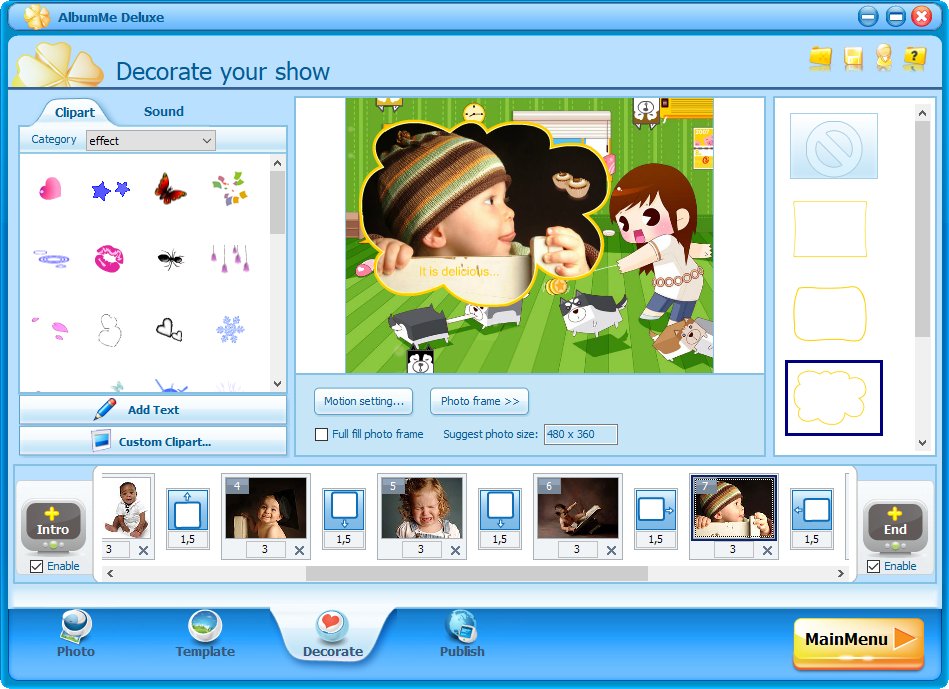949x689 pixels.
Task: Select the pink heart clipart
Action: [x=50, y=188]
